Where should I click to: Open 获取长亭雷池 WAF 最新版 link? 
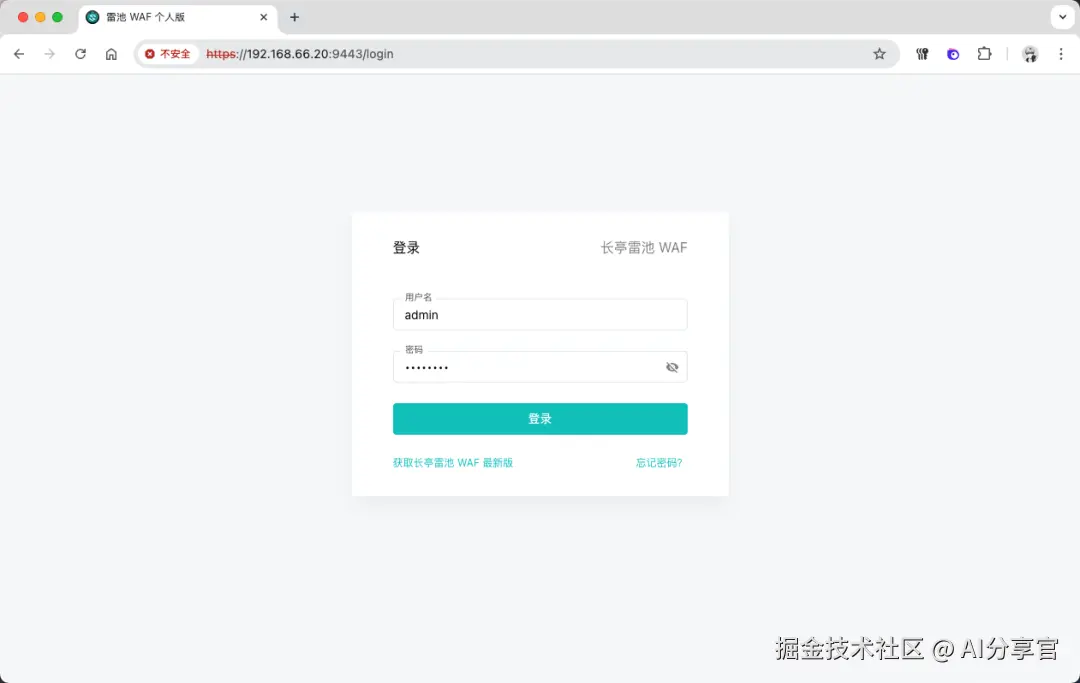[453, 463]
